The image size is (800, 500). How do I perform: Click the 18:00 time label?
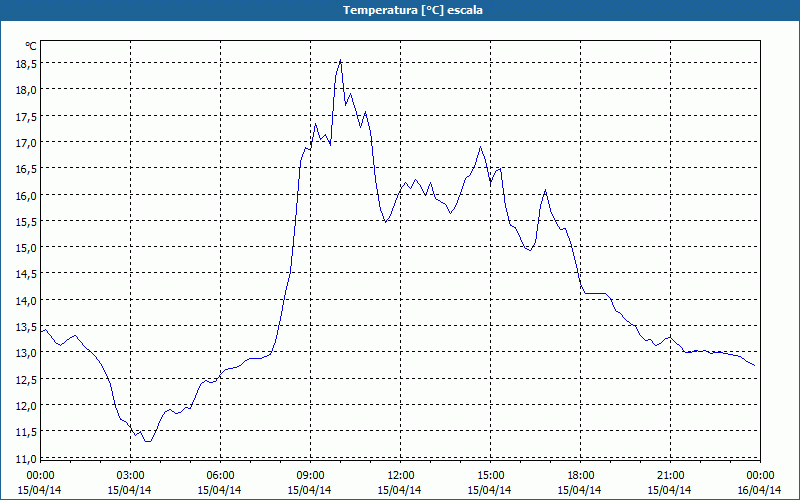[581, 476]
